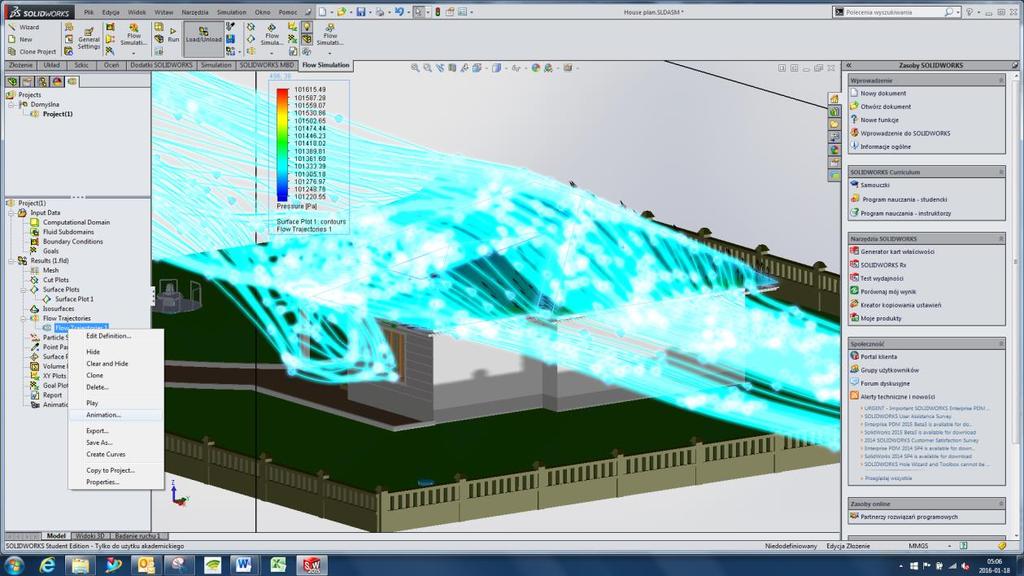Collapse the SOLIDWORKS Curriculum section
The width and height of the screenshot is (1024, 576).
click(x=1000, y=172)
